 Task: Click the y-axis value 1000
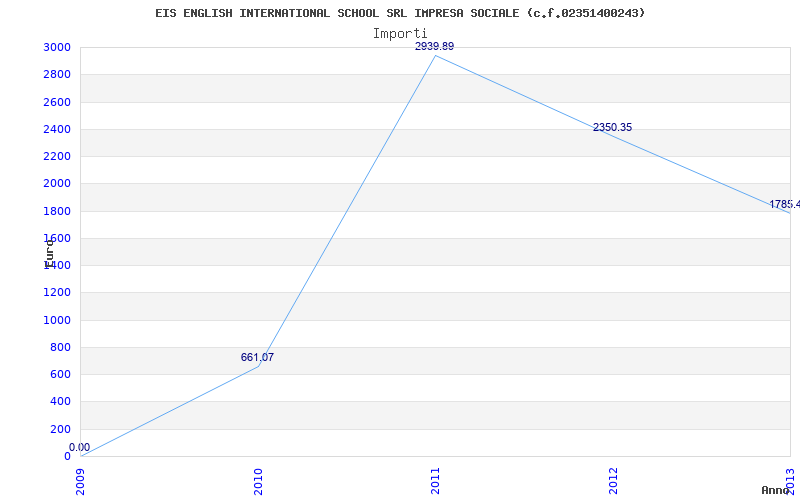point(58,320)
